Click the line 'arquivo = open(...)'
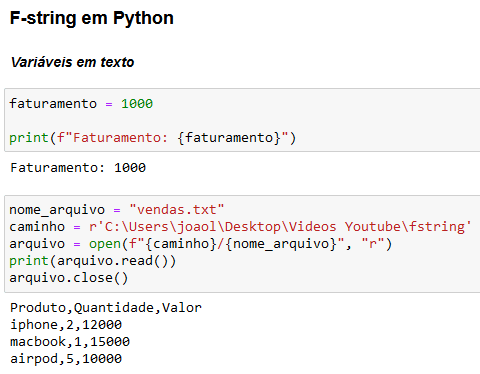Viewport: 480px width, 374px height. click(200, 244)
